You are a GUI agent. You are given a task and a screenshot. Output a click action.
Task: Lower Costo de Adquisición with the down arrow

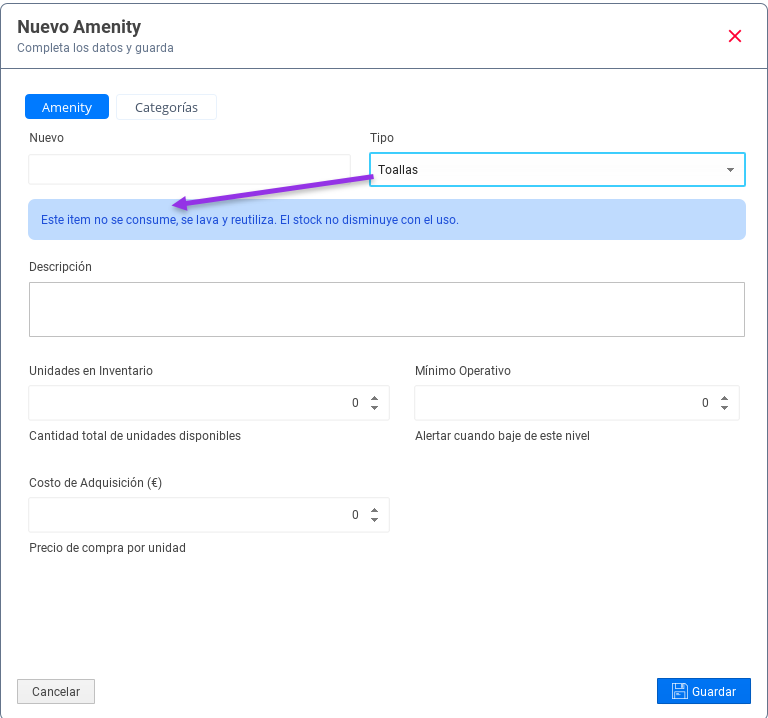[374, 520]
